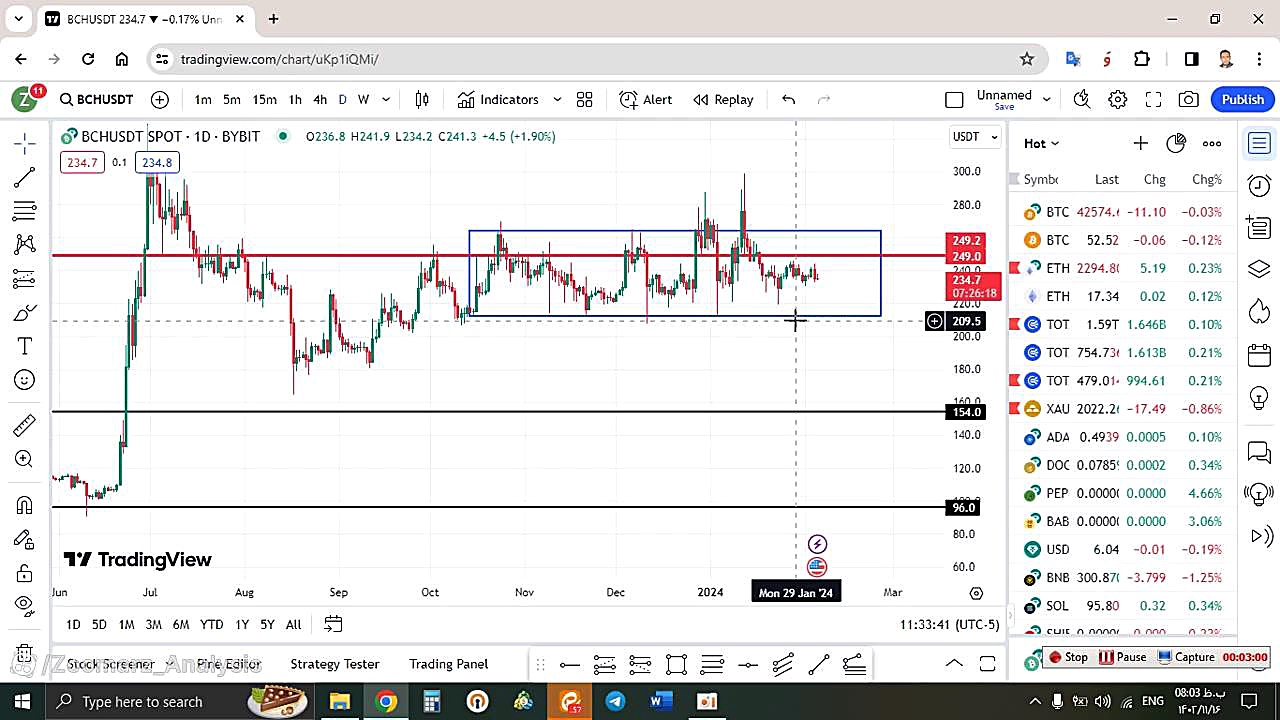Open the Alerts clock panel
This screenshot has width=1280, height=720.
point(1259,185)
